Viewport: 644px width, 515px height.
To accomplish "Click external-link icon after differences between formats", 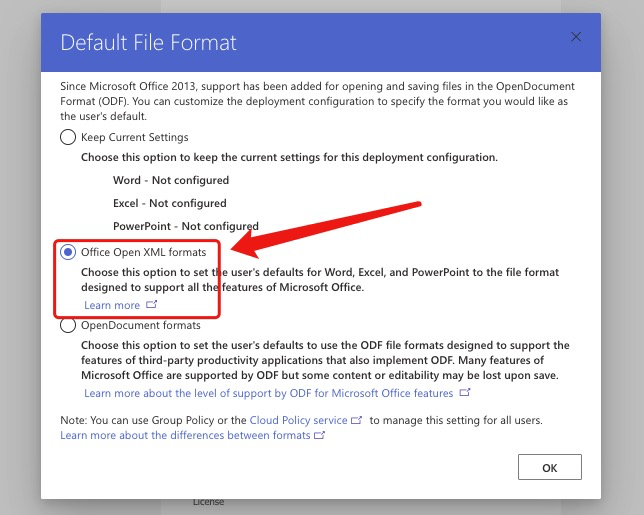I will [x=320, y=435].
